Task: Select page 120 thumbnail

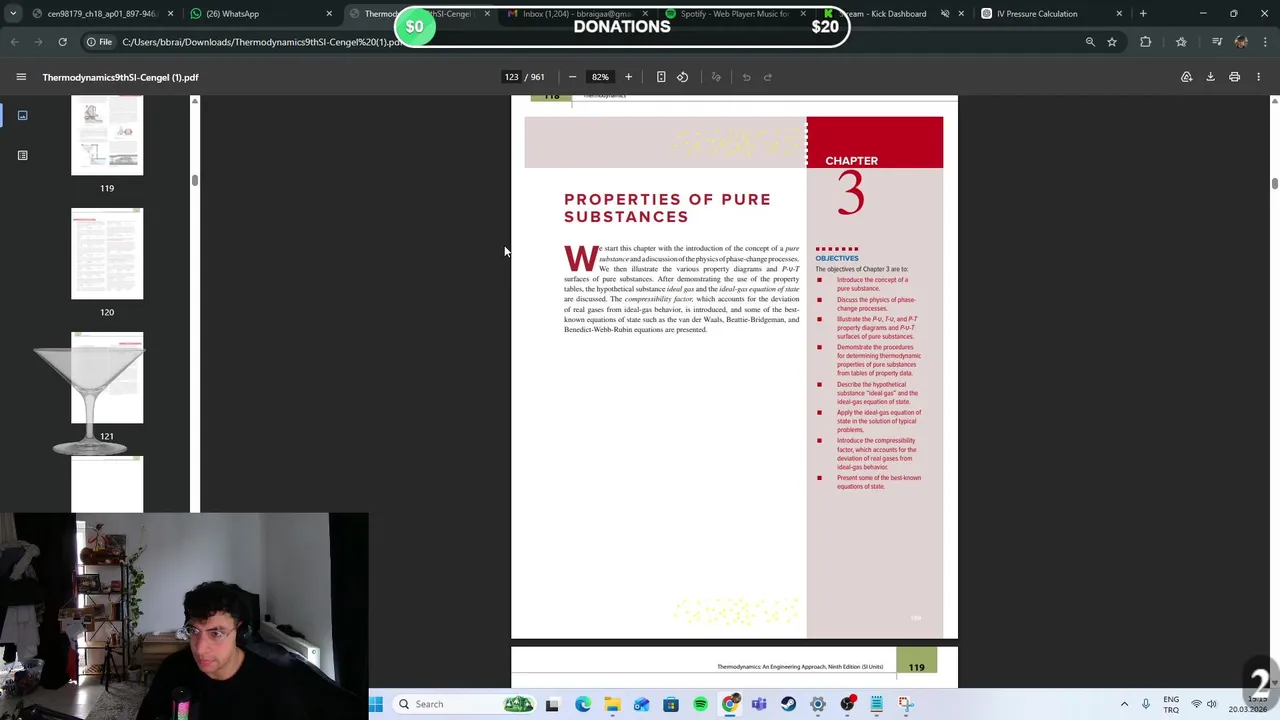Action: pyautogui.click(x=107, y=254)
